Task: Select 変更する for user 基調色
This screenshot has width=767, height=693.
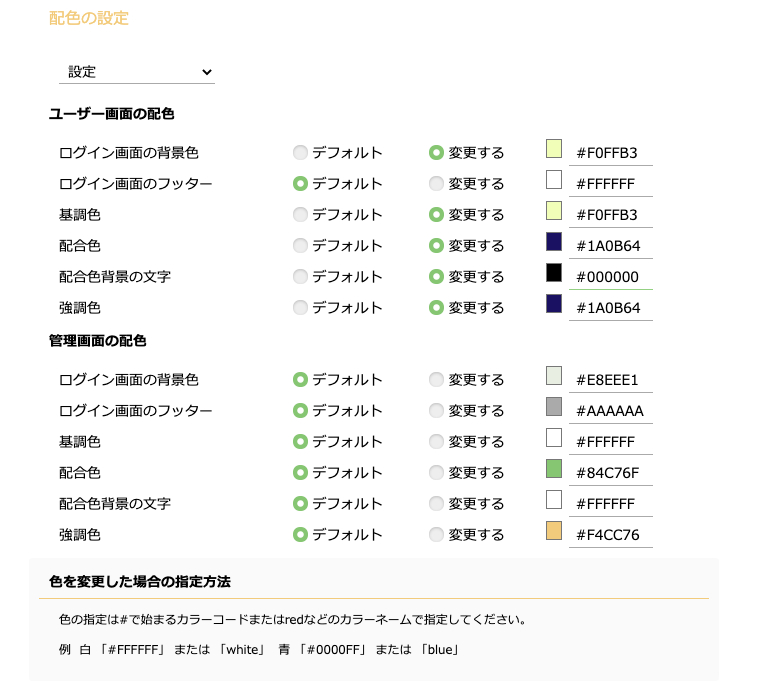Action: tap(436, 214)
